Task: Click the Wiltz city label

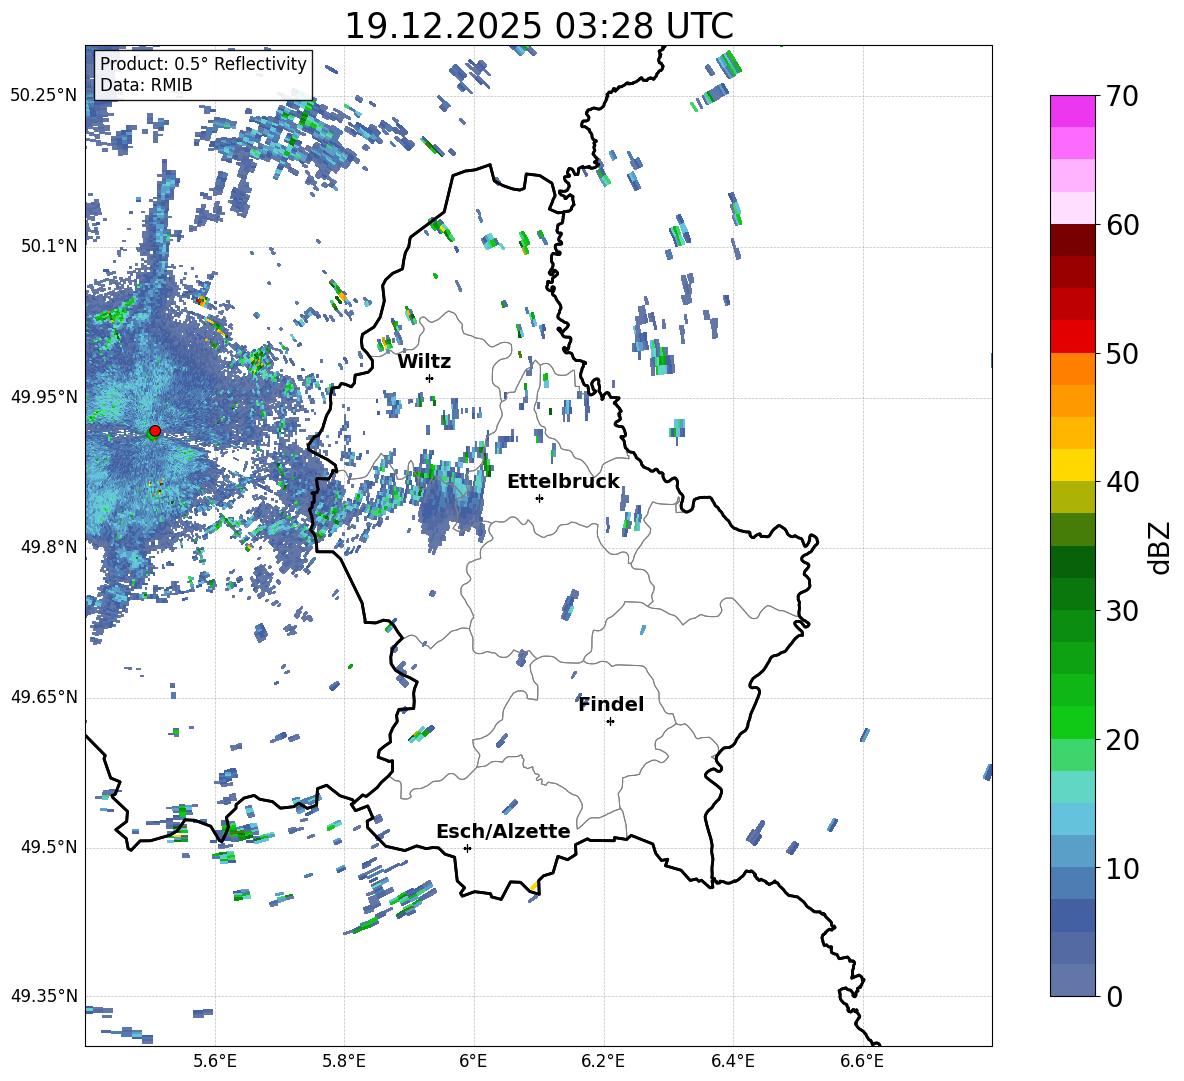Action: pos(424,362)
